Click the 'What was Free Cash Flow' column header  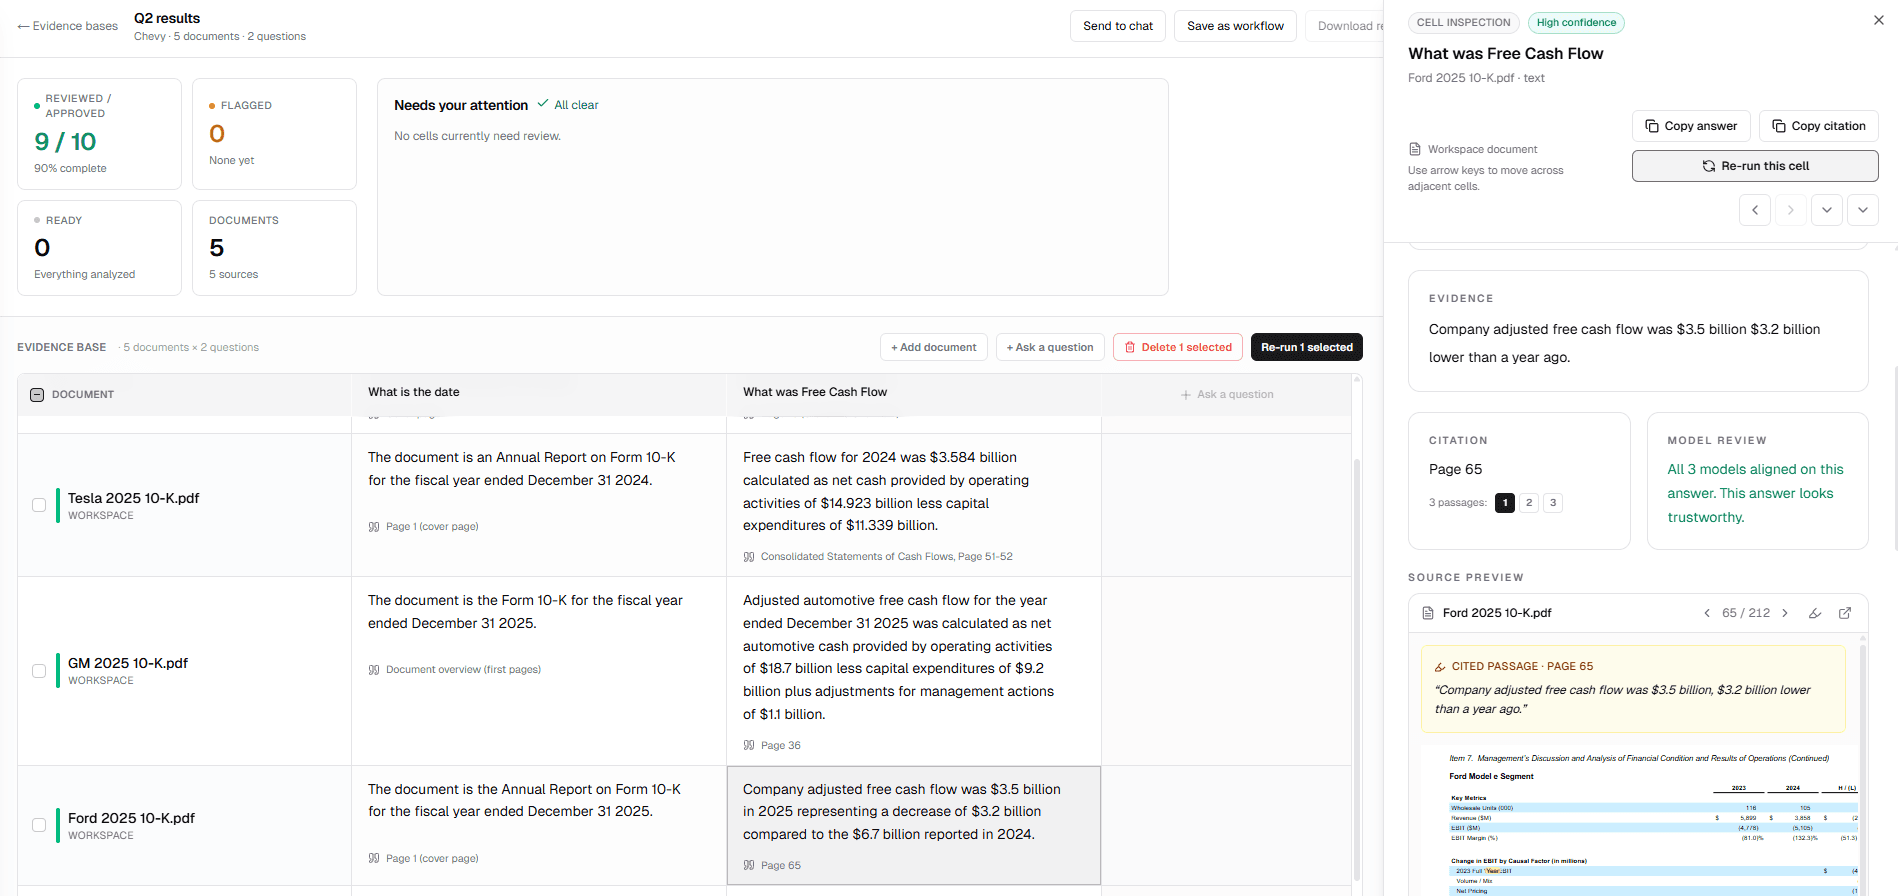coord(815,392)
